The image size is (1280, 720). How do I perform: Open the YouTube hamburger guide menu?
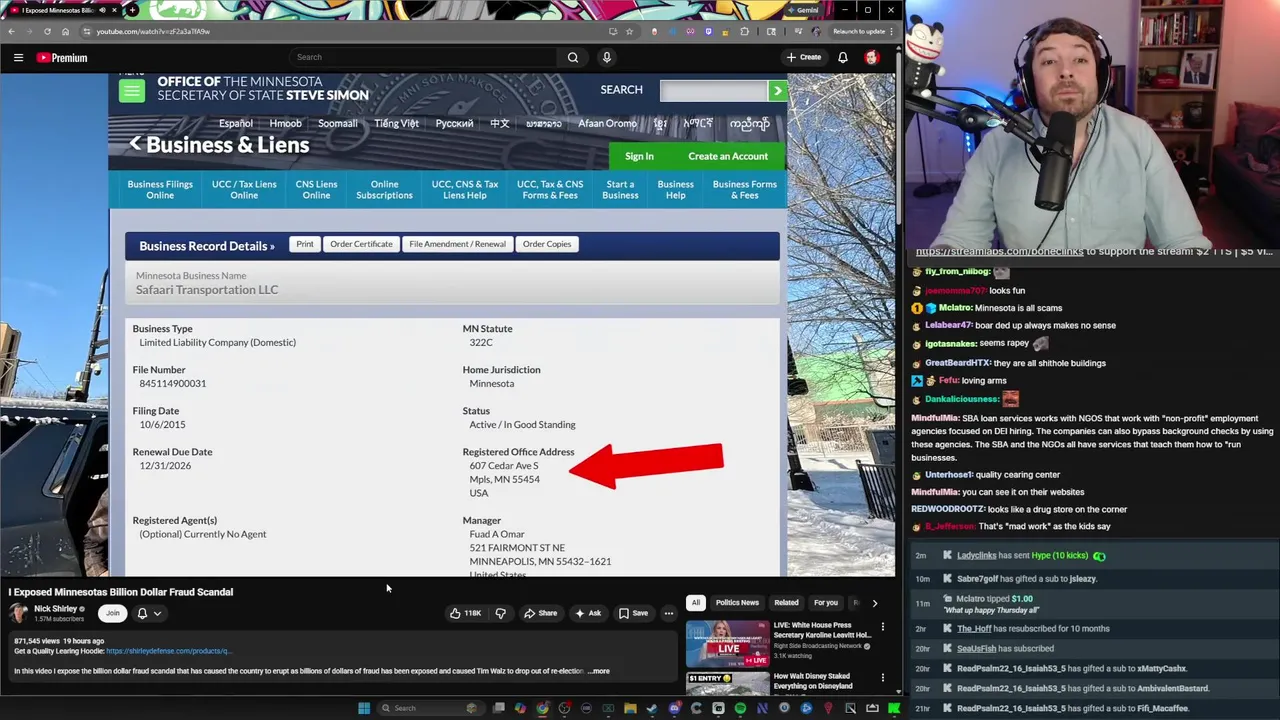[18, 58]
